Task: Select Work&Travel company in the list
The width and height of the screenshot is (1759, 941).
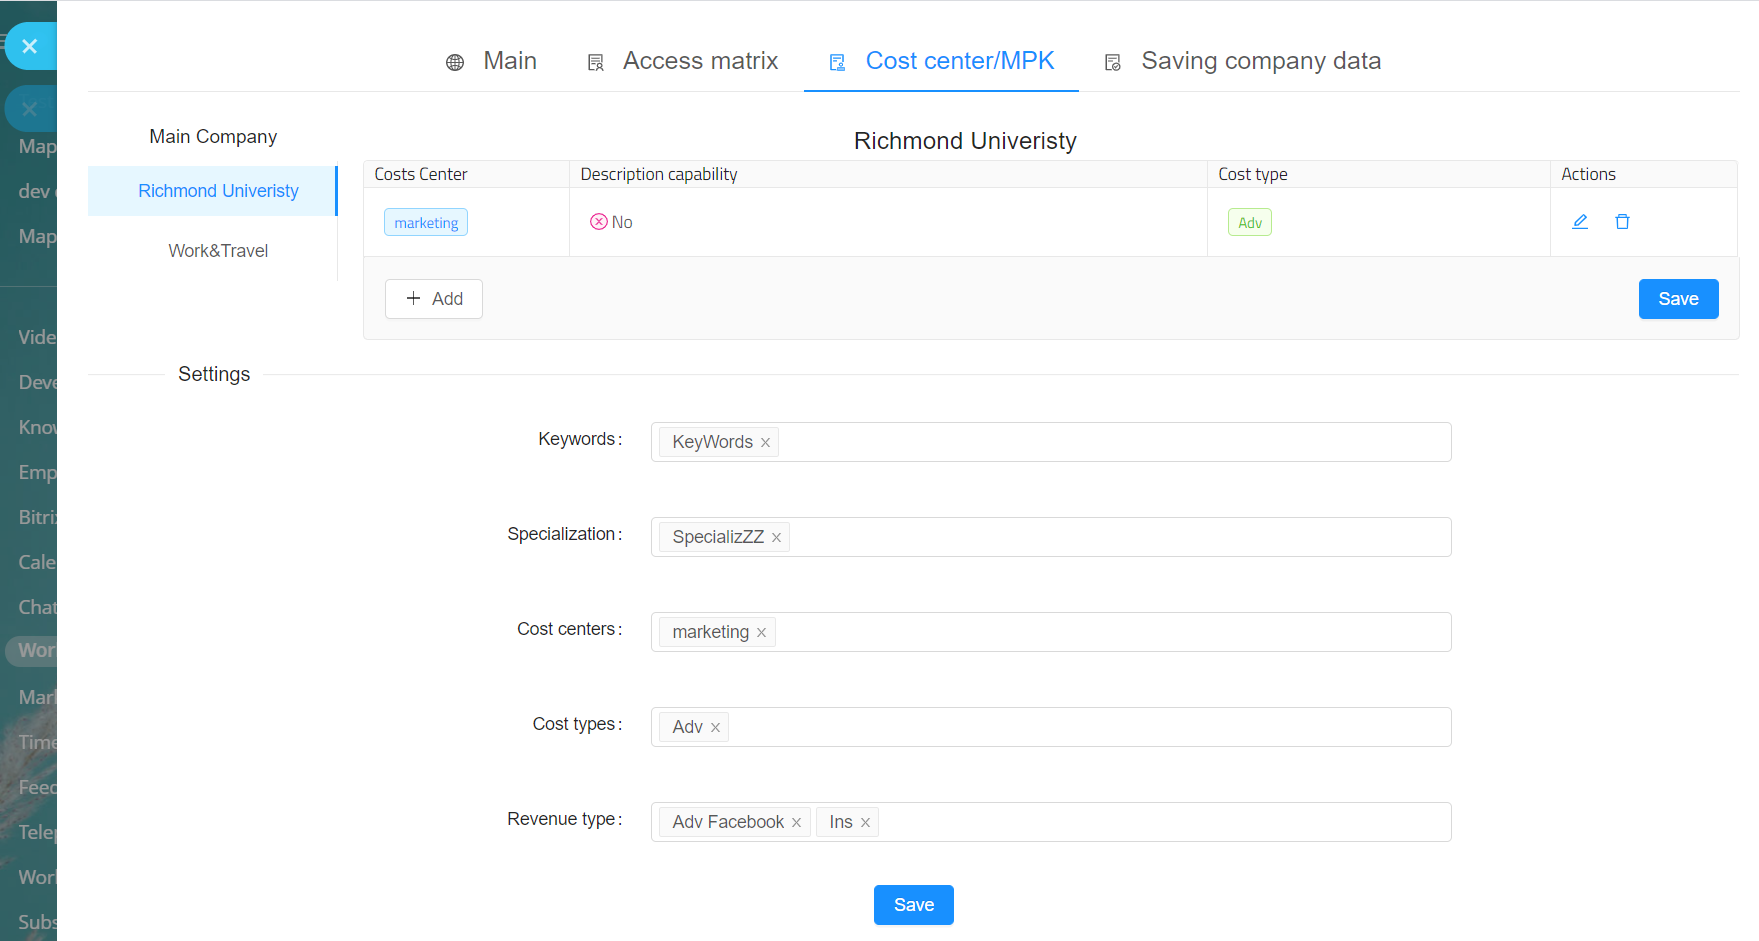Action: pos(218,251)
